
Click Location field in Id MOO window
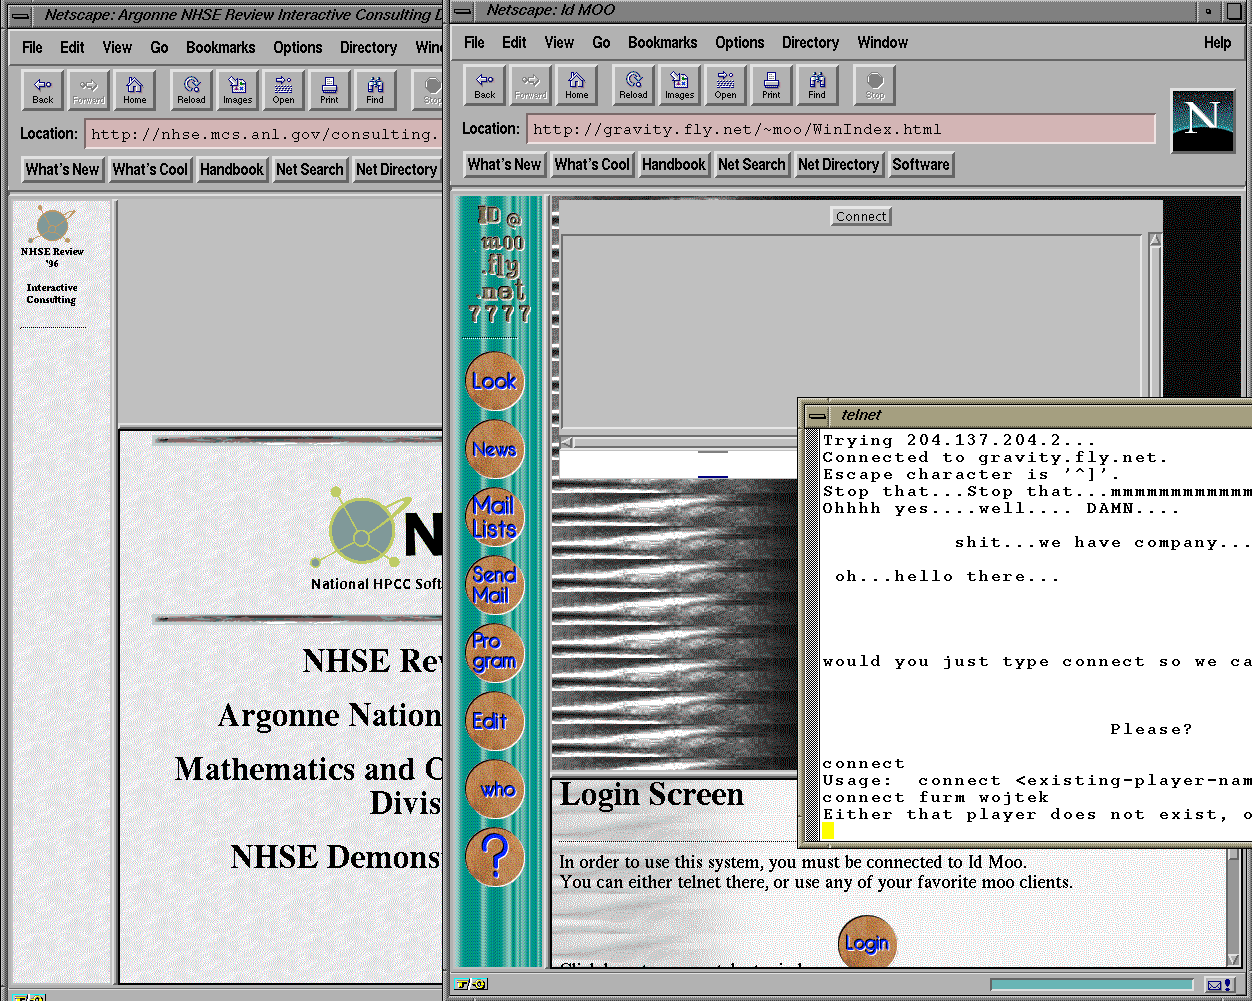(841, 129)
